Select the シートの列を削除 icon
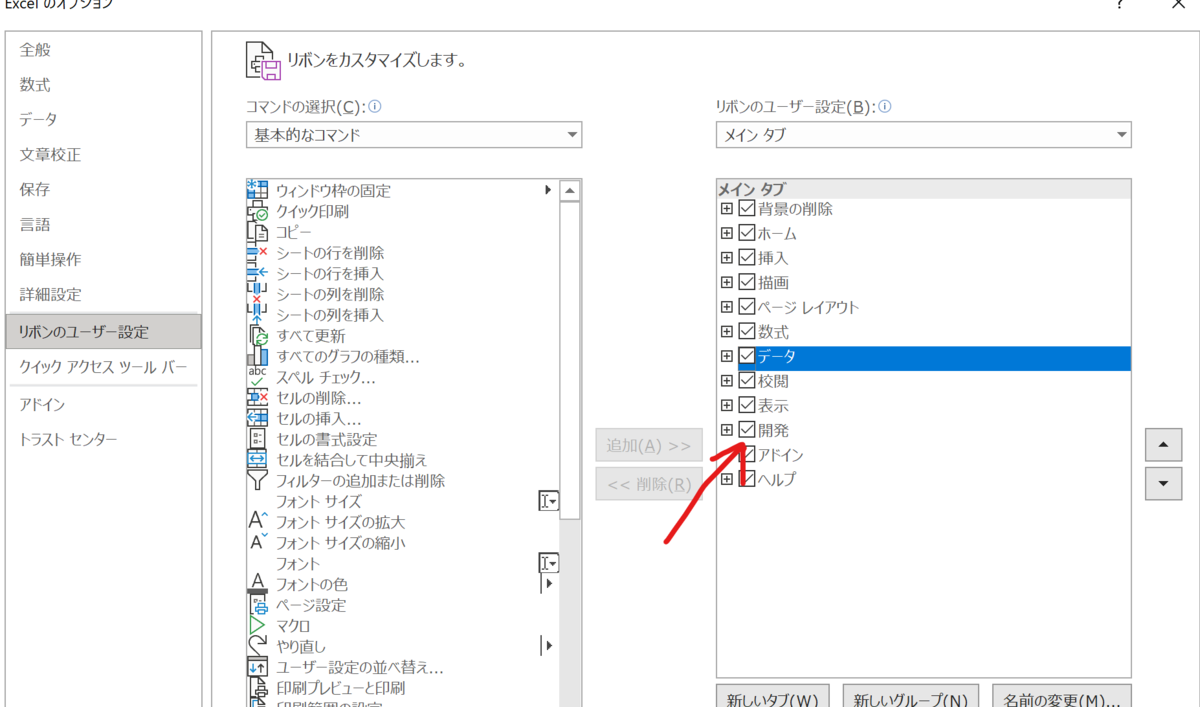1200x707 pixels. (257, 294)
